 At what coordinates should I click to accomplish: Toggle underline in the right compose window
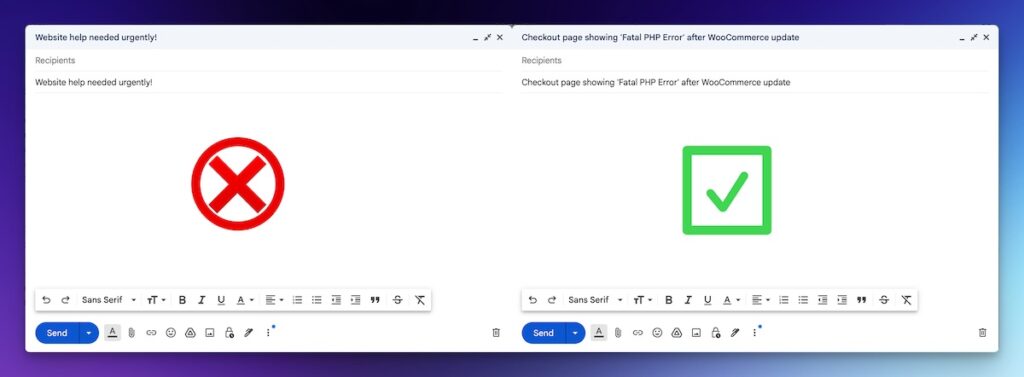pyautogui.click(x=708, y=300)
